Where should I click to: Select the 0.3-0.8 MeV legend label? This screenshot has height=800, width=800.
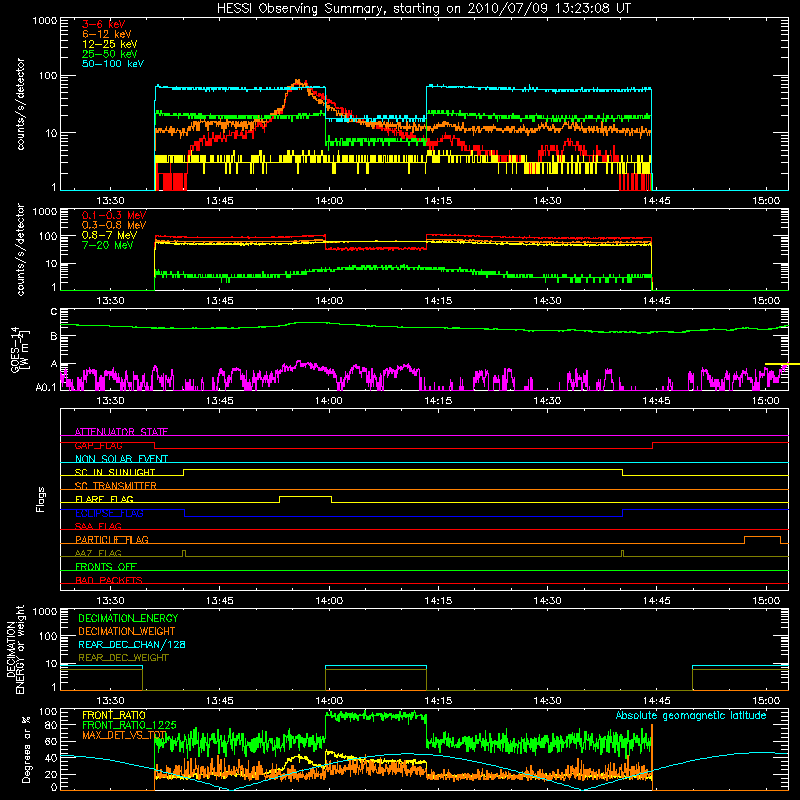pos(114,225)
